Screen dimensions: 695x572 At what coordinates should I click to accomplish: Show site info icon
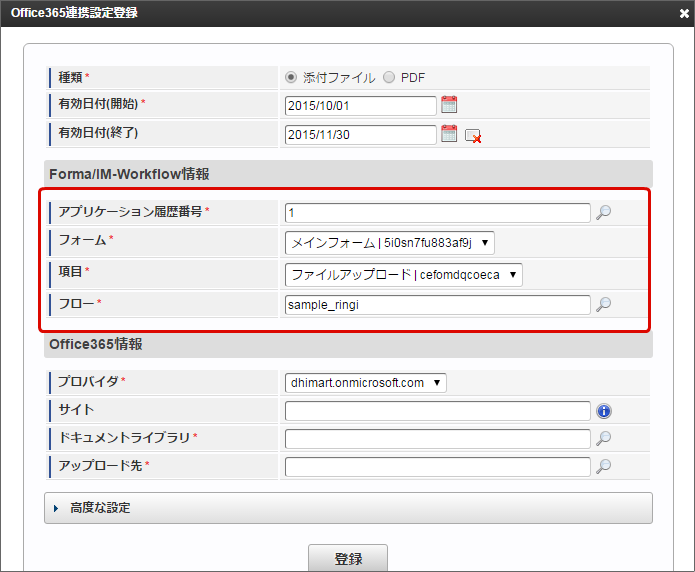click(x=604, y=411)
